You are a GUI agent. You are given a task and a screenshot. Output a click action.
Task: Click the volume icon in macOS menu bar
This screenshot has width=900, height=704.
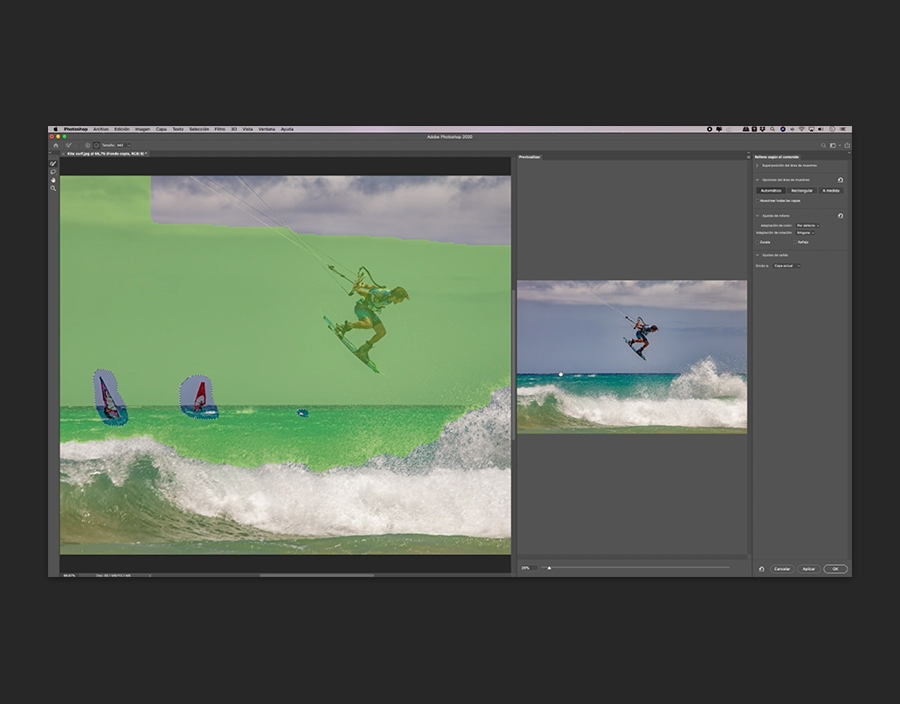click(821, 129)
